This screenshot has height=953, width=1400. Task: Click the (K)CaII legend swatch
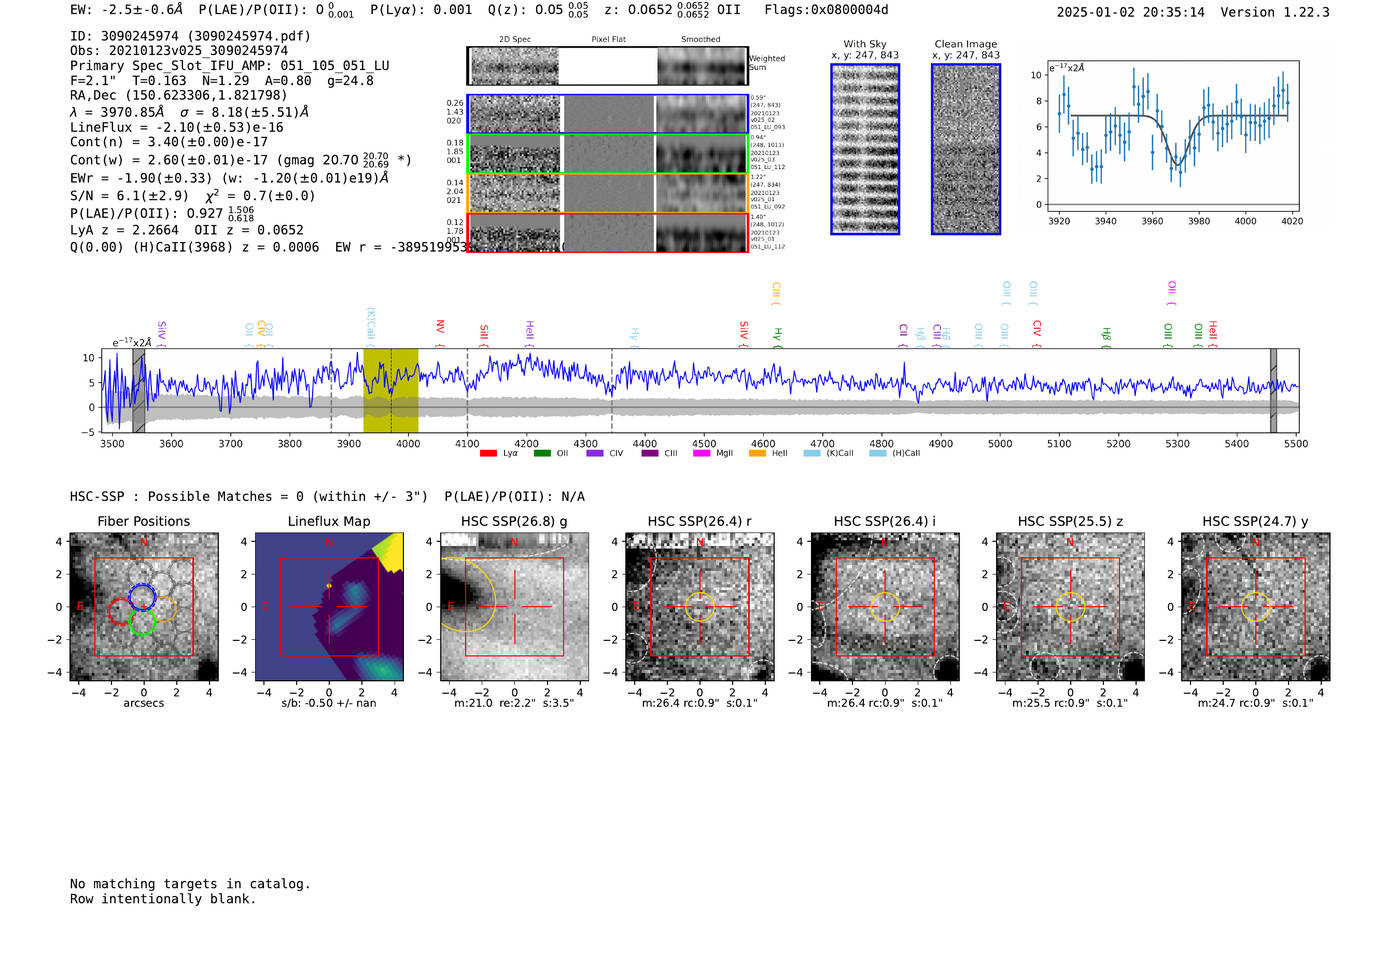812,454
